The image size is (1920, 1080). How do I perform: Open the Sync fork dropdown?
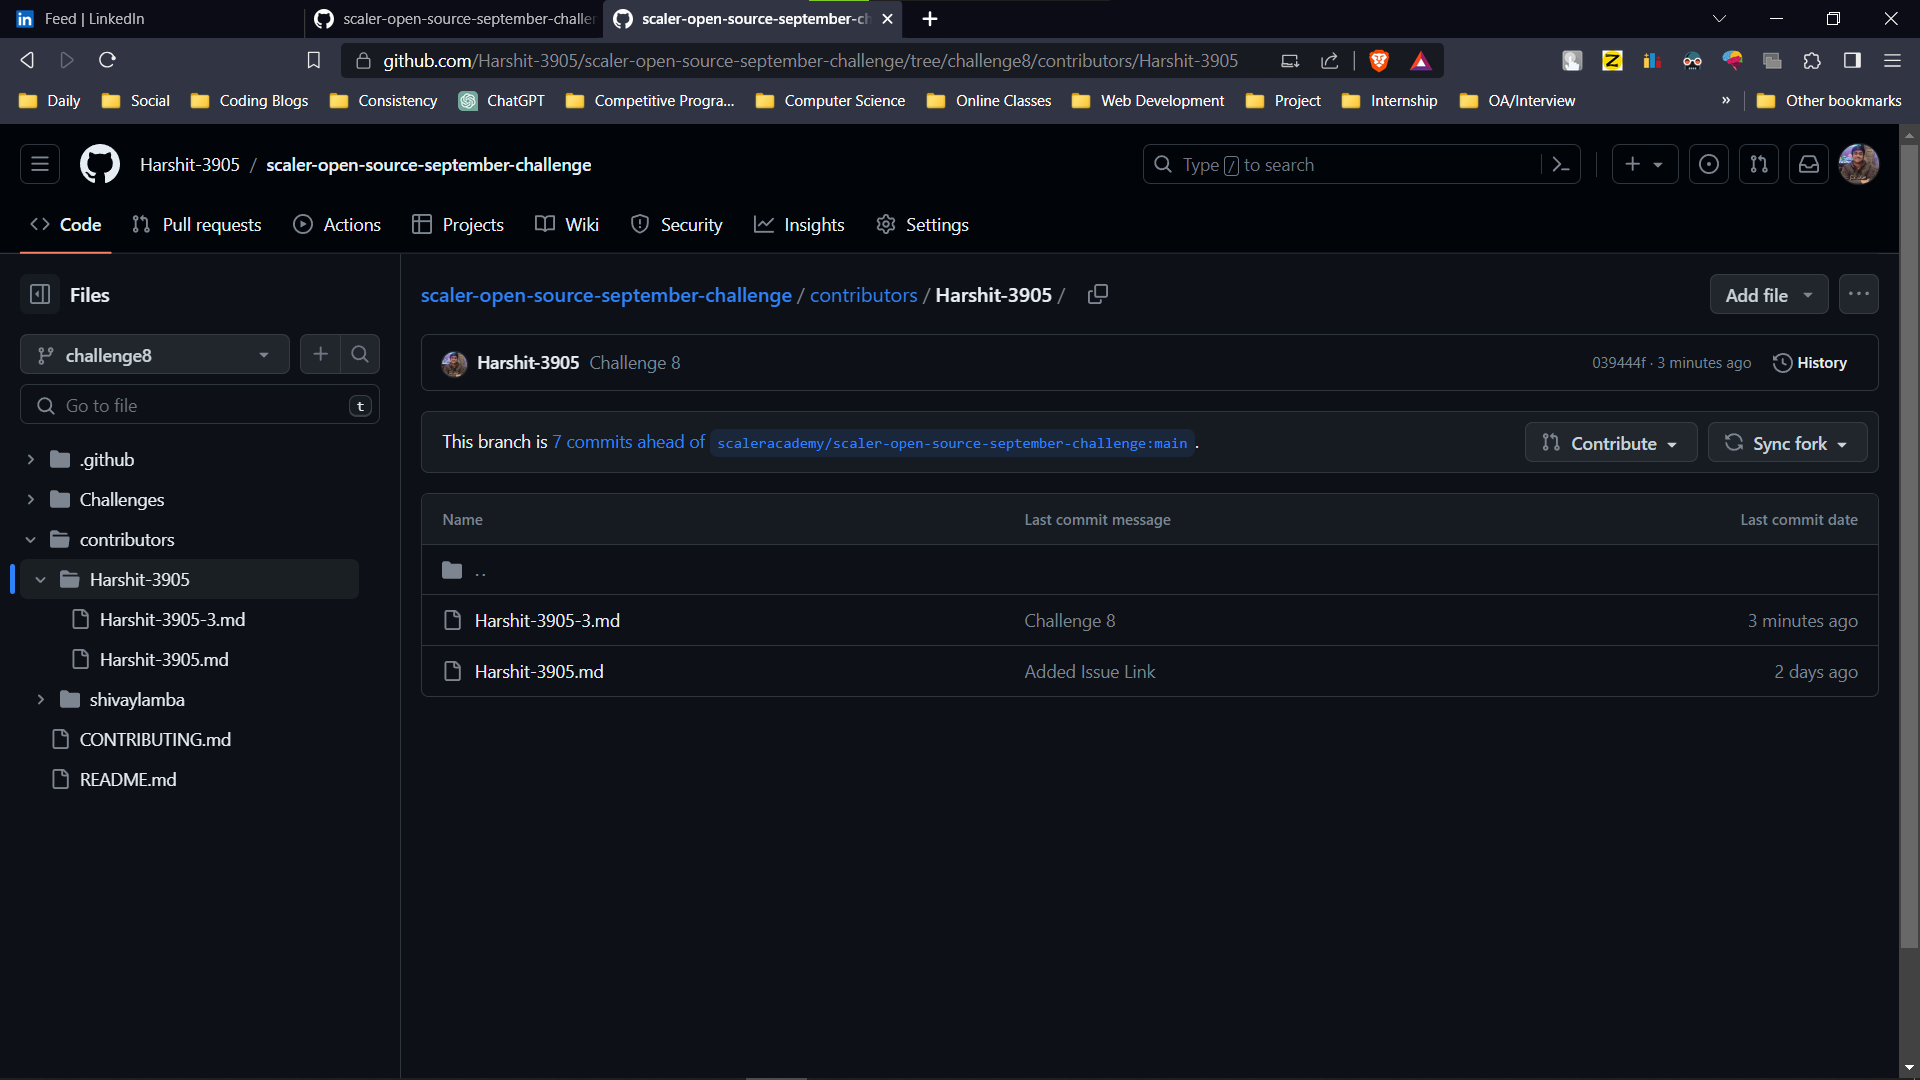coord(1786,442)
